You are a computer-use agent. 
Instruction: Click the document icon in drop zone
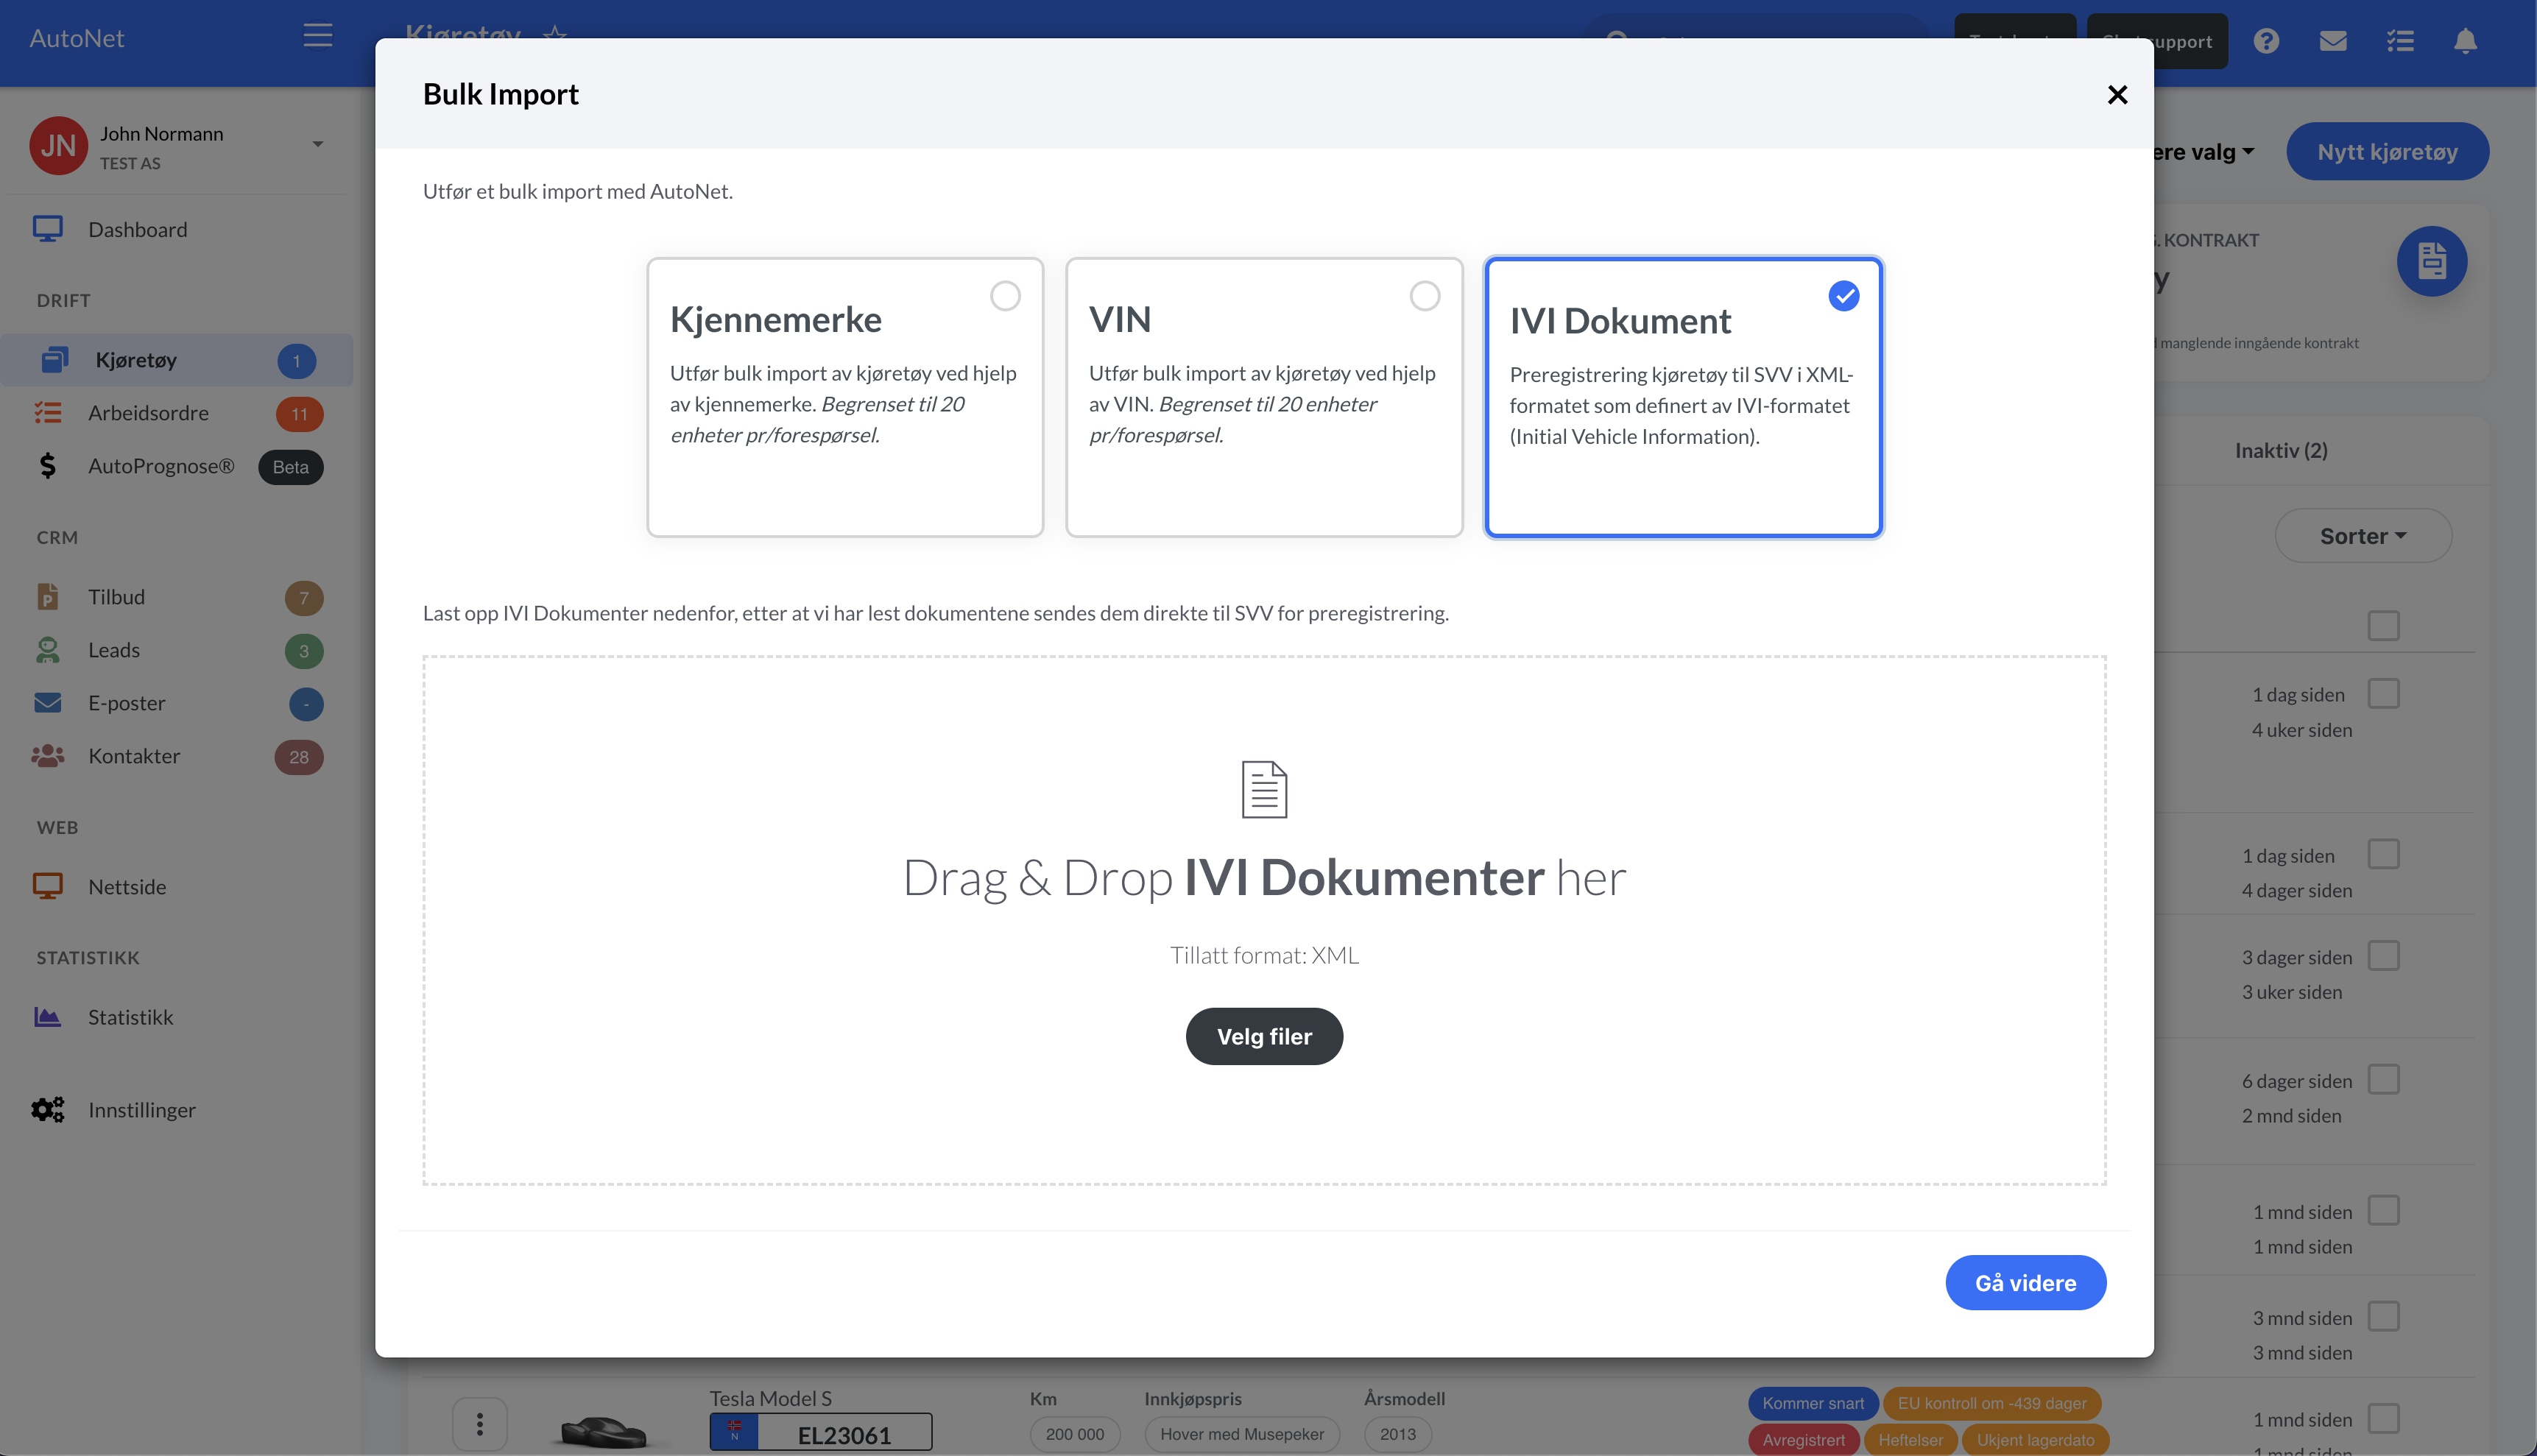[x=1264, y=789]
